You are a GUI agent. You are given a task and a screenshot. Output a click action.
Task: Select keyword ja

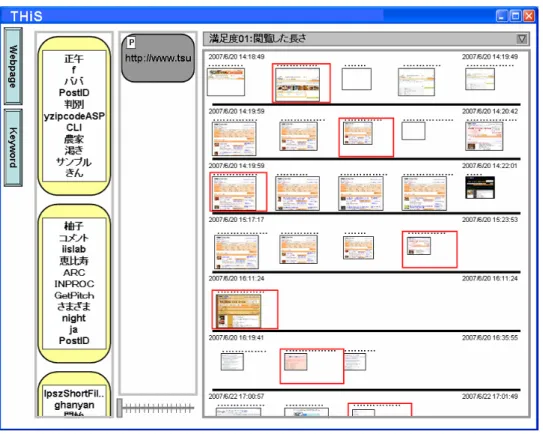click(73, 329)
